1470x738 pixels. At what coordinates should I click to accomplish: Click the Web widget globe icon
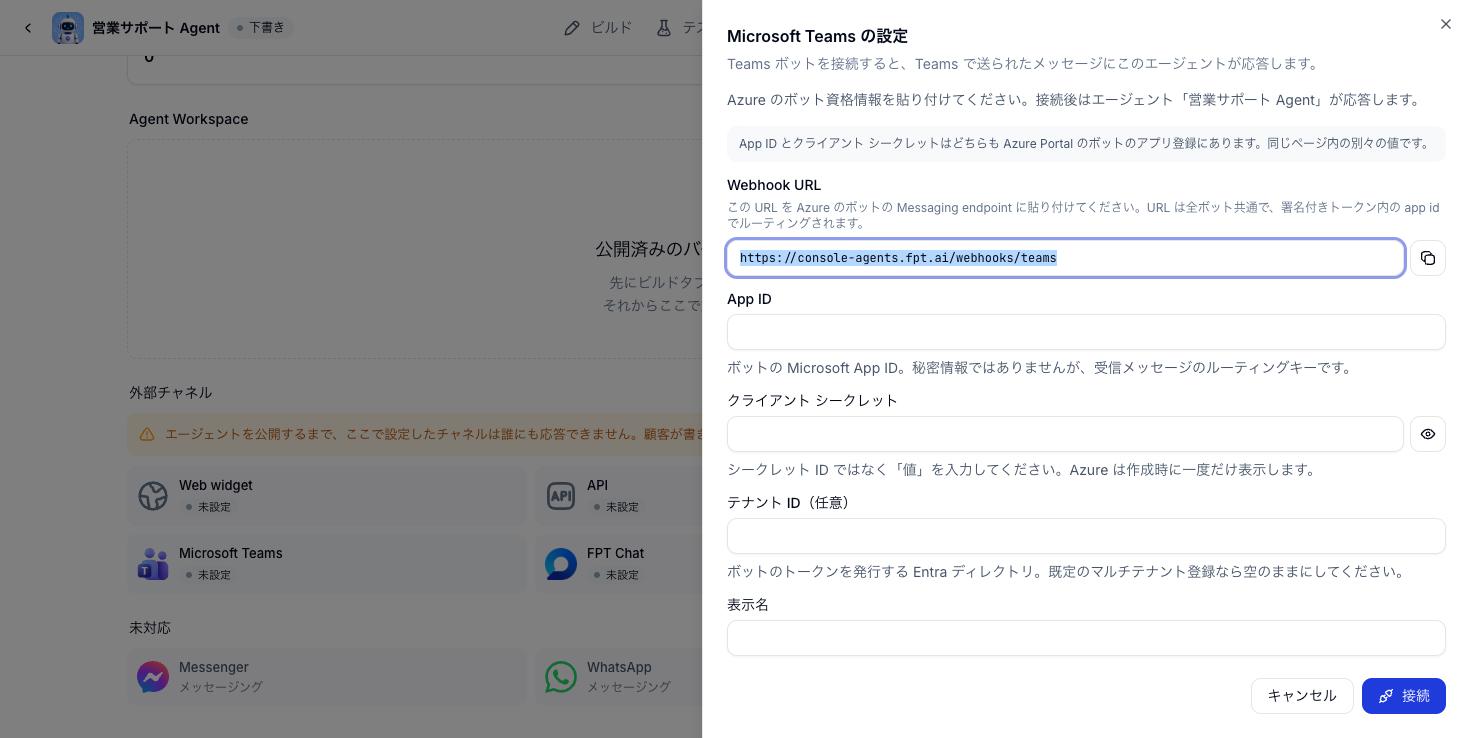[x=153, y=495]
